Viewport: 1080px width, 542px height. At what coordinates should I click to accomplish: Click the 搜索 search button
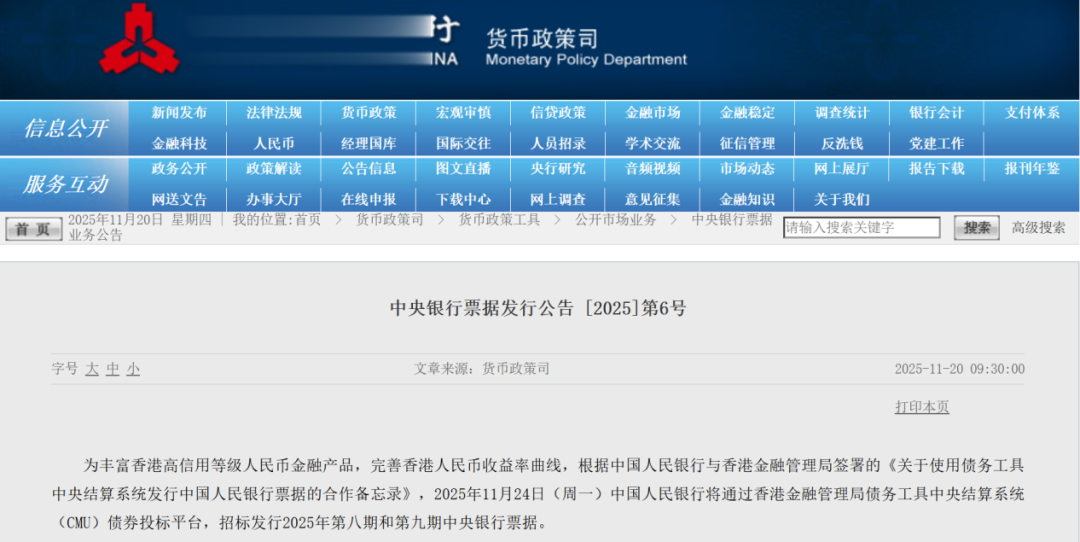(x=977, y=228)
